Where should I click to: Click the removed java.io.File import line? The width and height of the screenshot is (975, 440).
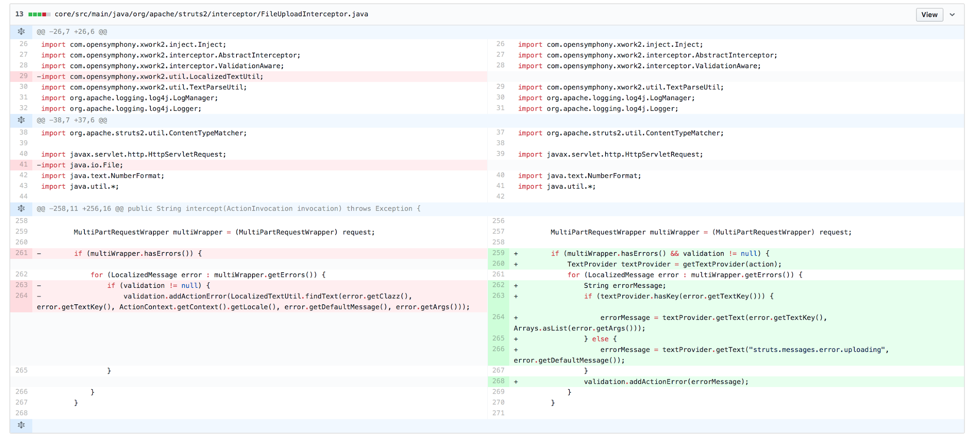[x=82, y=165]
